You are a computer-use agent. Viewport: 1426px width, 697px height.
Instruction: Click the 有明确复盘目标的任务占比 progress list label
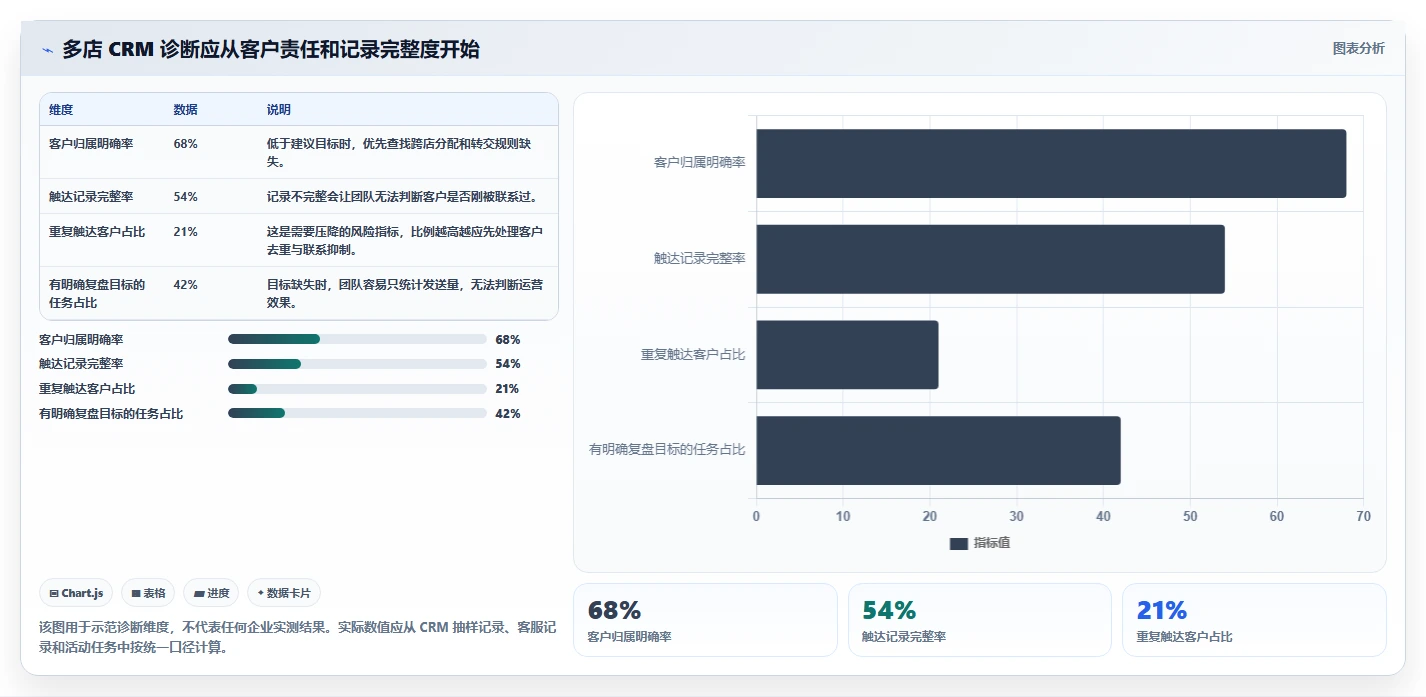click(x=111, y=413)
